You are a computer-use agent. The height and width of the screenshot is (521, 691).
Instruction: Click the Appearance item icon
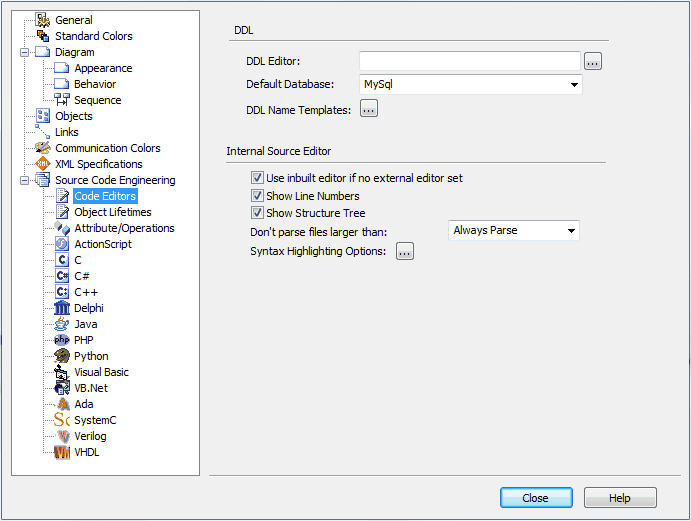click(x=62, y=68)
